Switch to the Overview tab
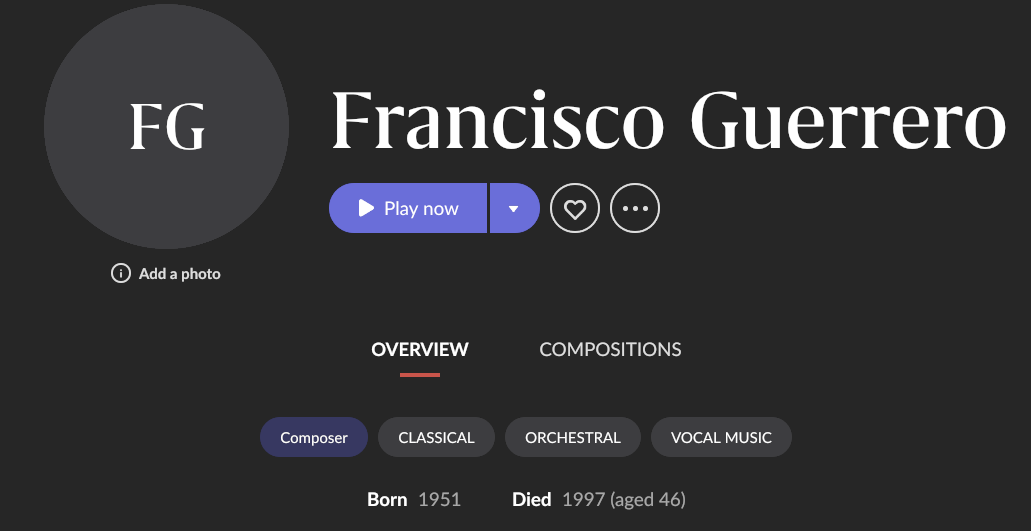1031x531 pixels. (x=420, y=349)
